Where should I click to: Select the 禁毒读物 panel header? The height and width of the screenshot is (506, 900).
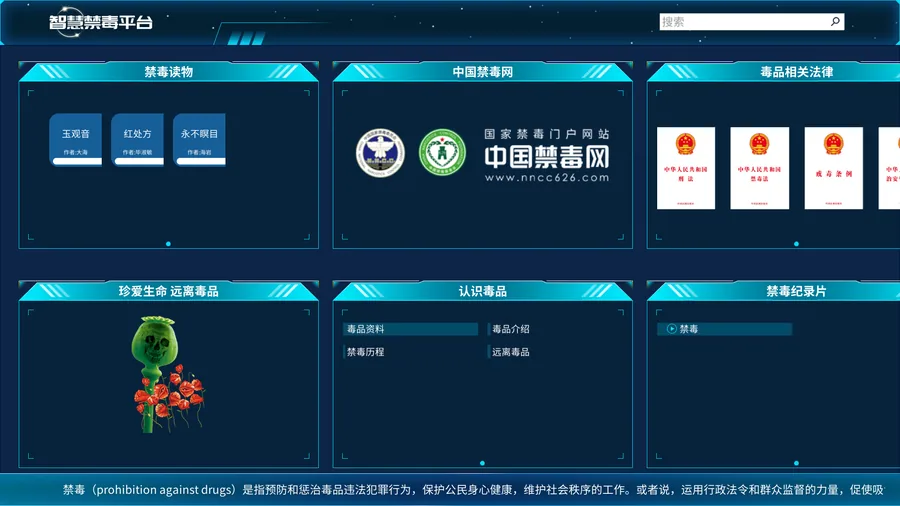point(168,72)
